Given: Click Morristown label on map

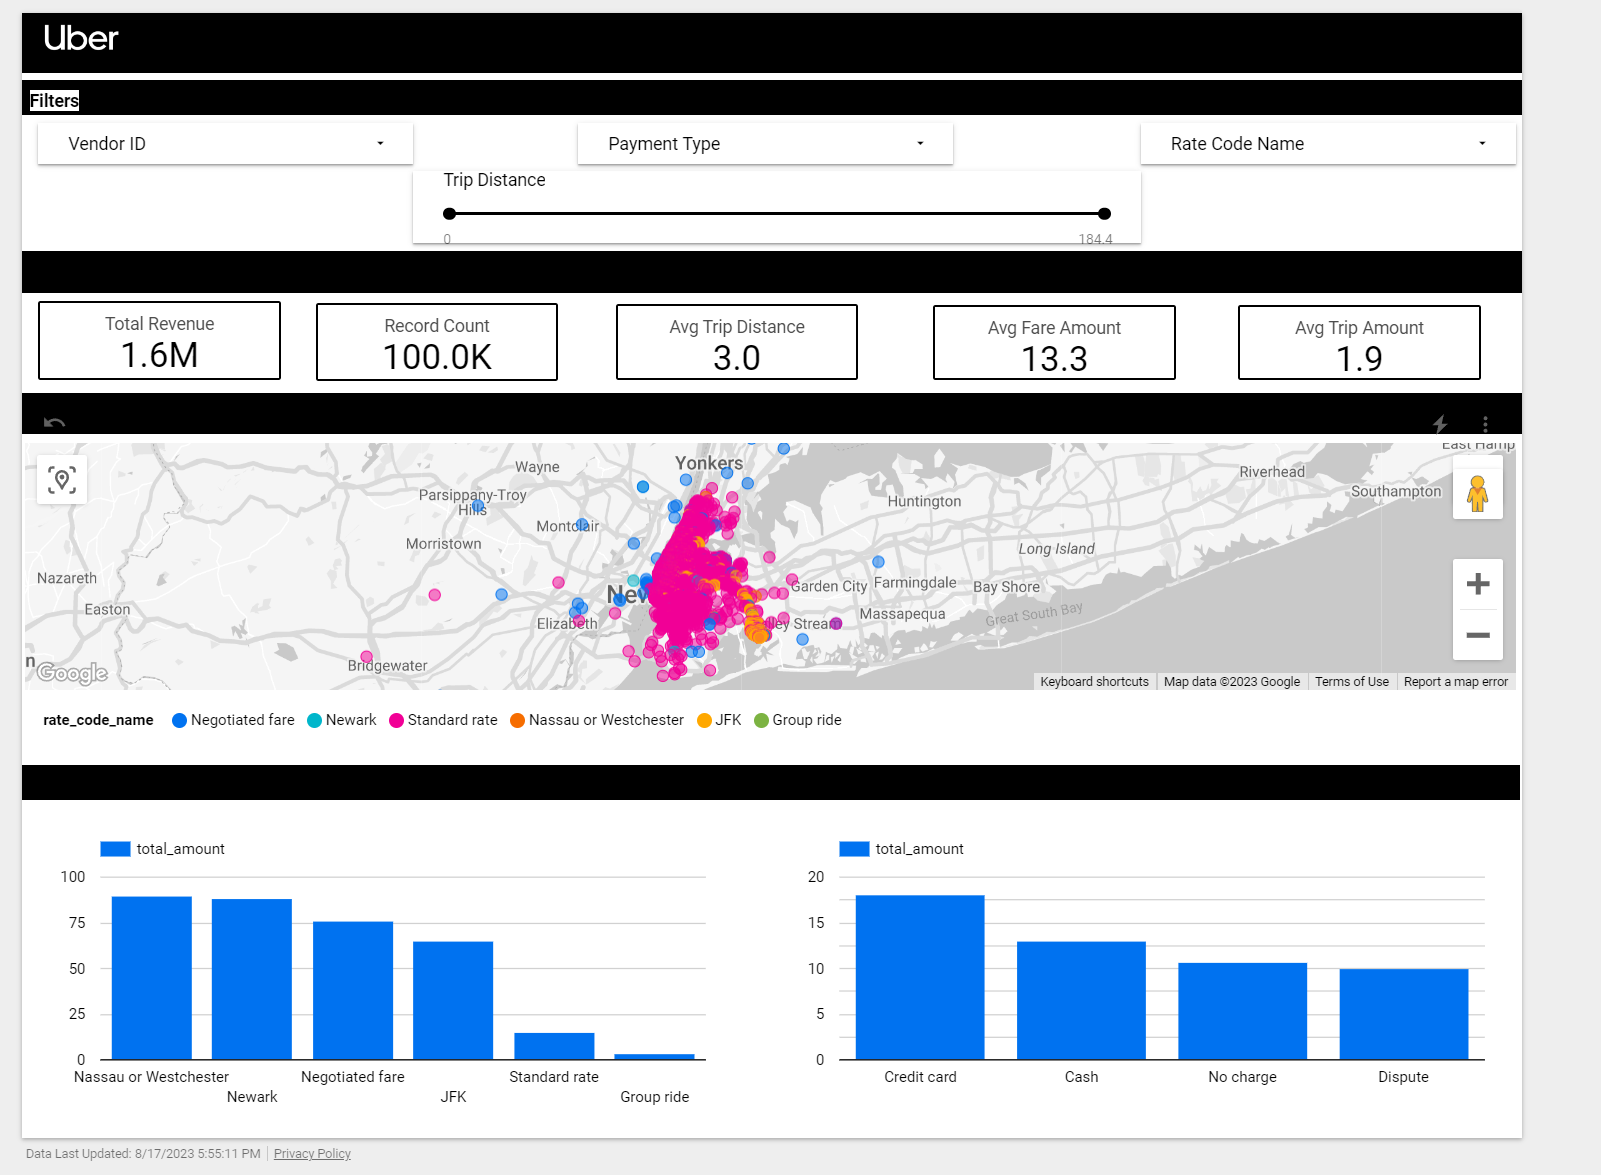Looking at the screenshot, I should pyautogui.click(x=443, y=544).
